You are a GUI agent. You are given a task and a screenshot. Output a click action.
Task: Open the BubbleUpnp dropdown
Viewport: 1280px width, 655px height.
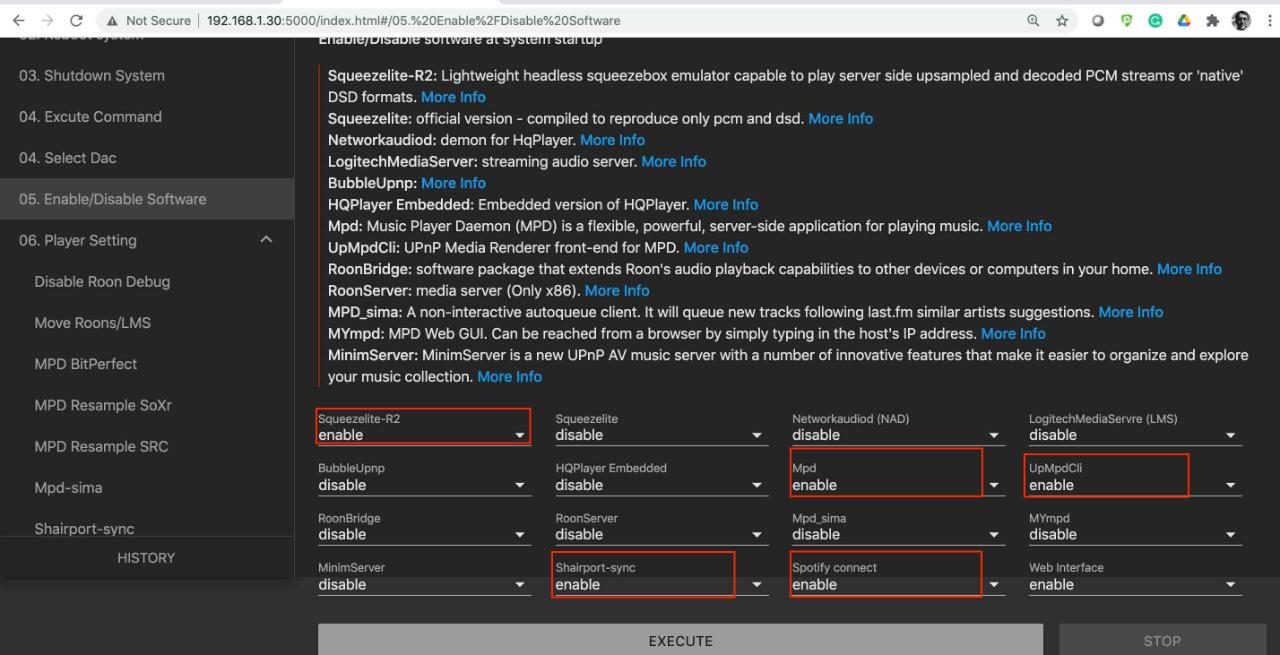tap(423, 485)
